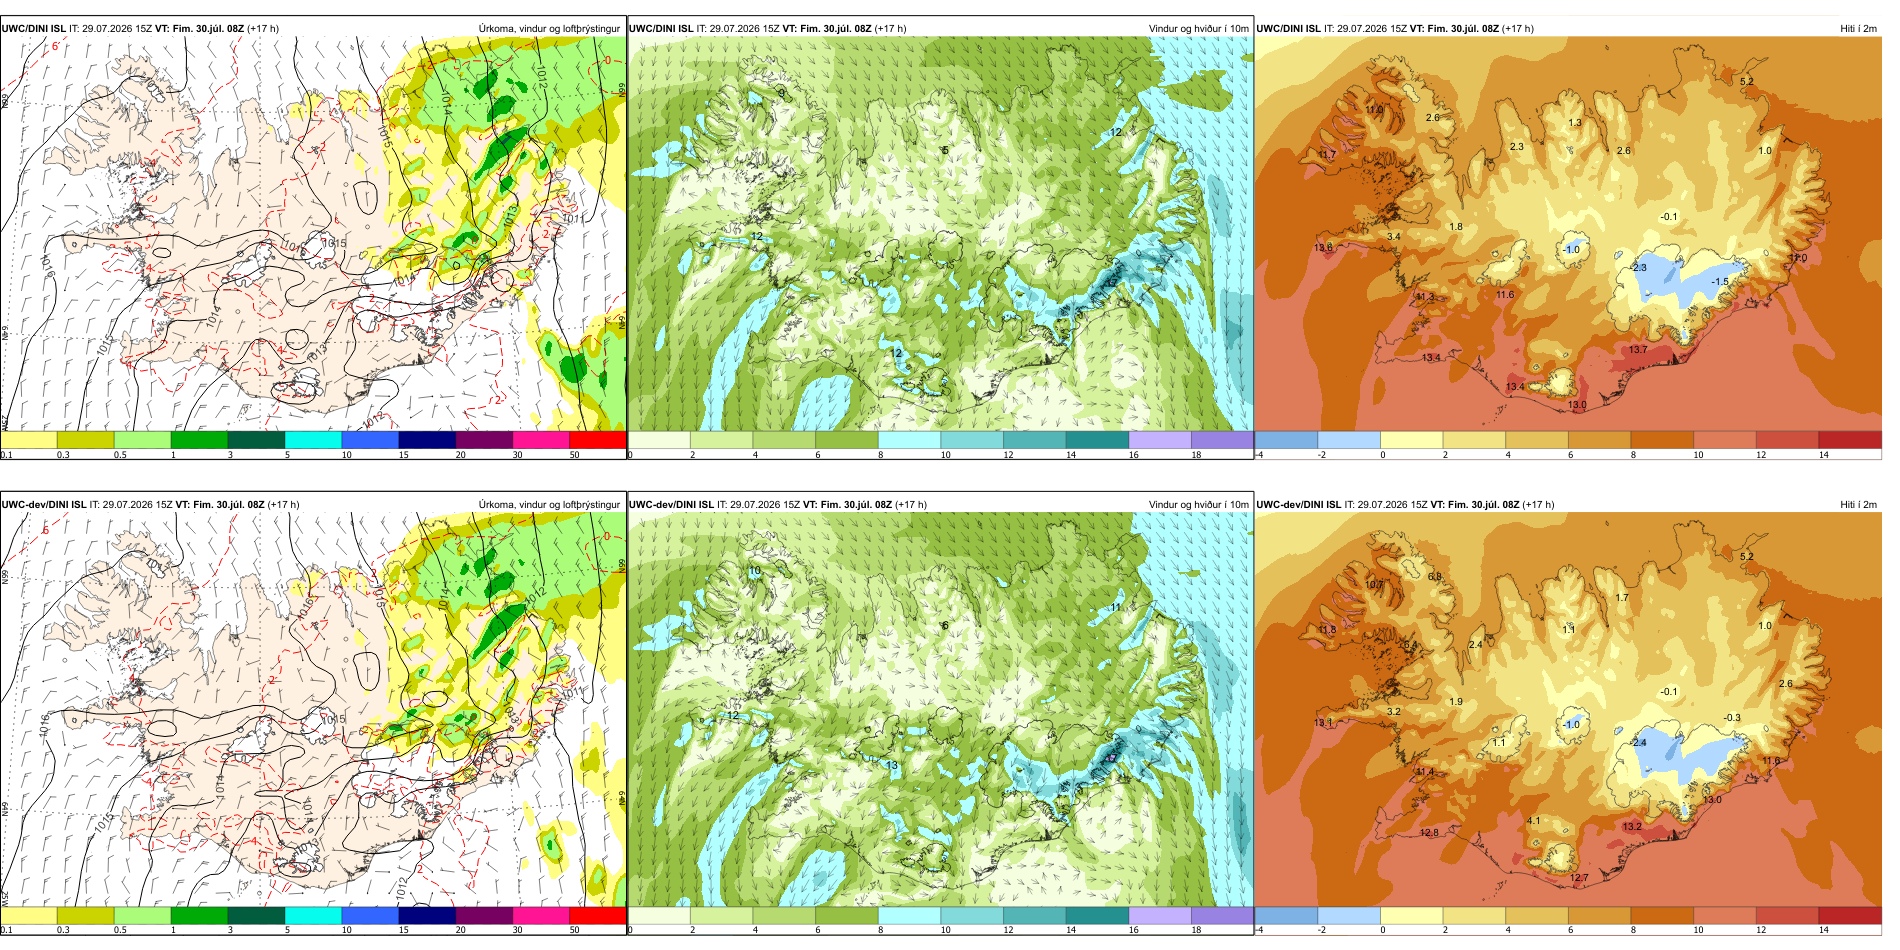Select the -0.3 temperature value on UWC-dev map
The width and height of the screenshot is (1900, 950).
click(1732, 718)
